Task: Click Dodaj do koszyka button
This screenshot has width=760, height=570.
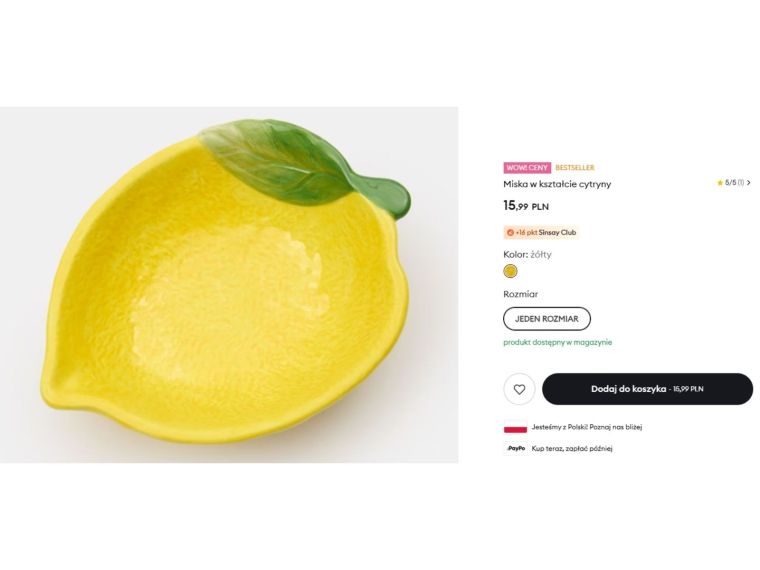Action: pyautogui.click(x=648, y=389)
